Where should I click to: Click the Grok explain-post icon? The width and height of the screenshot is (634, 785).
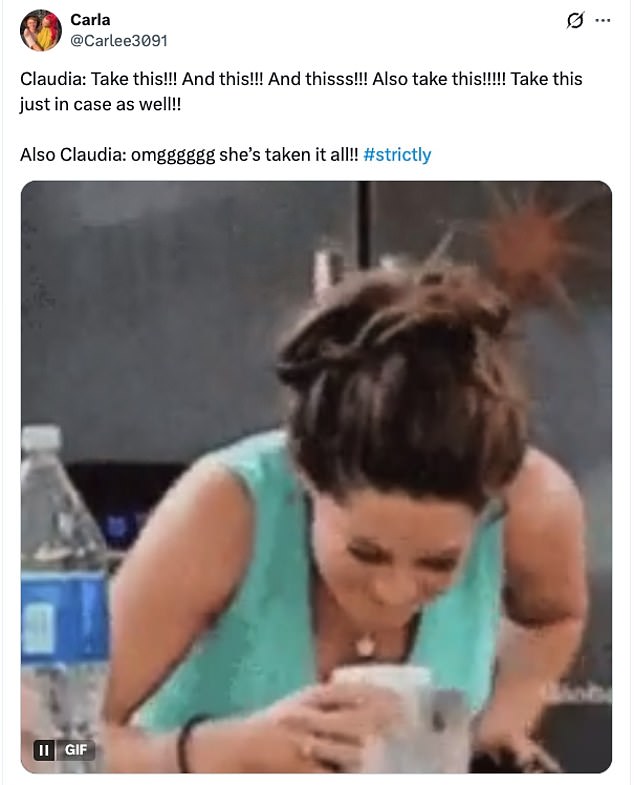tap(575, 21)
